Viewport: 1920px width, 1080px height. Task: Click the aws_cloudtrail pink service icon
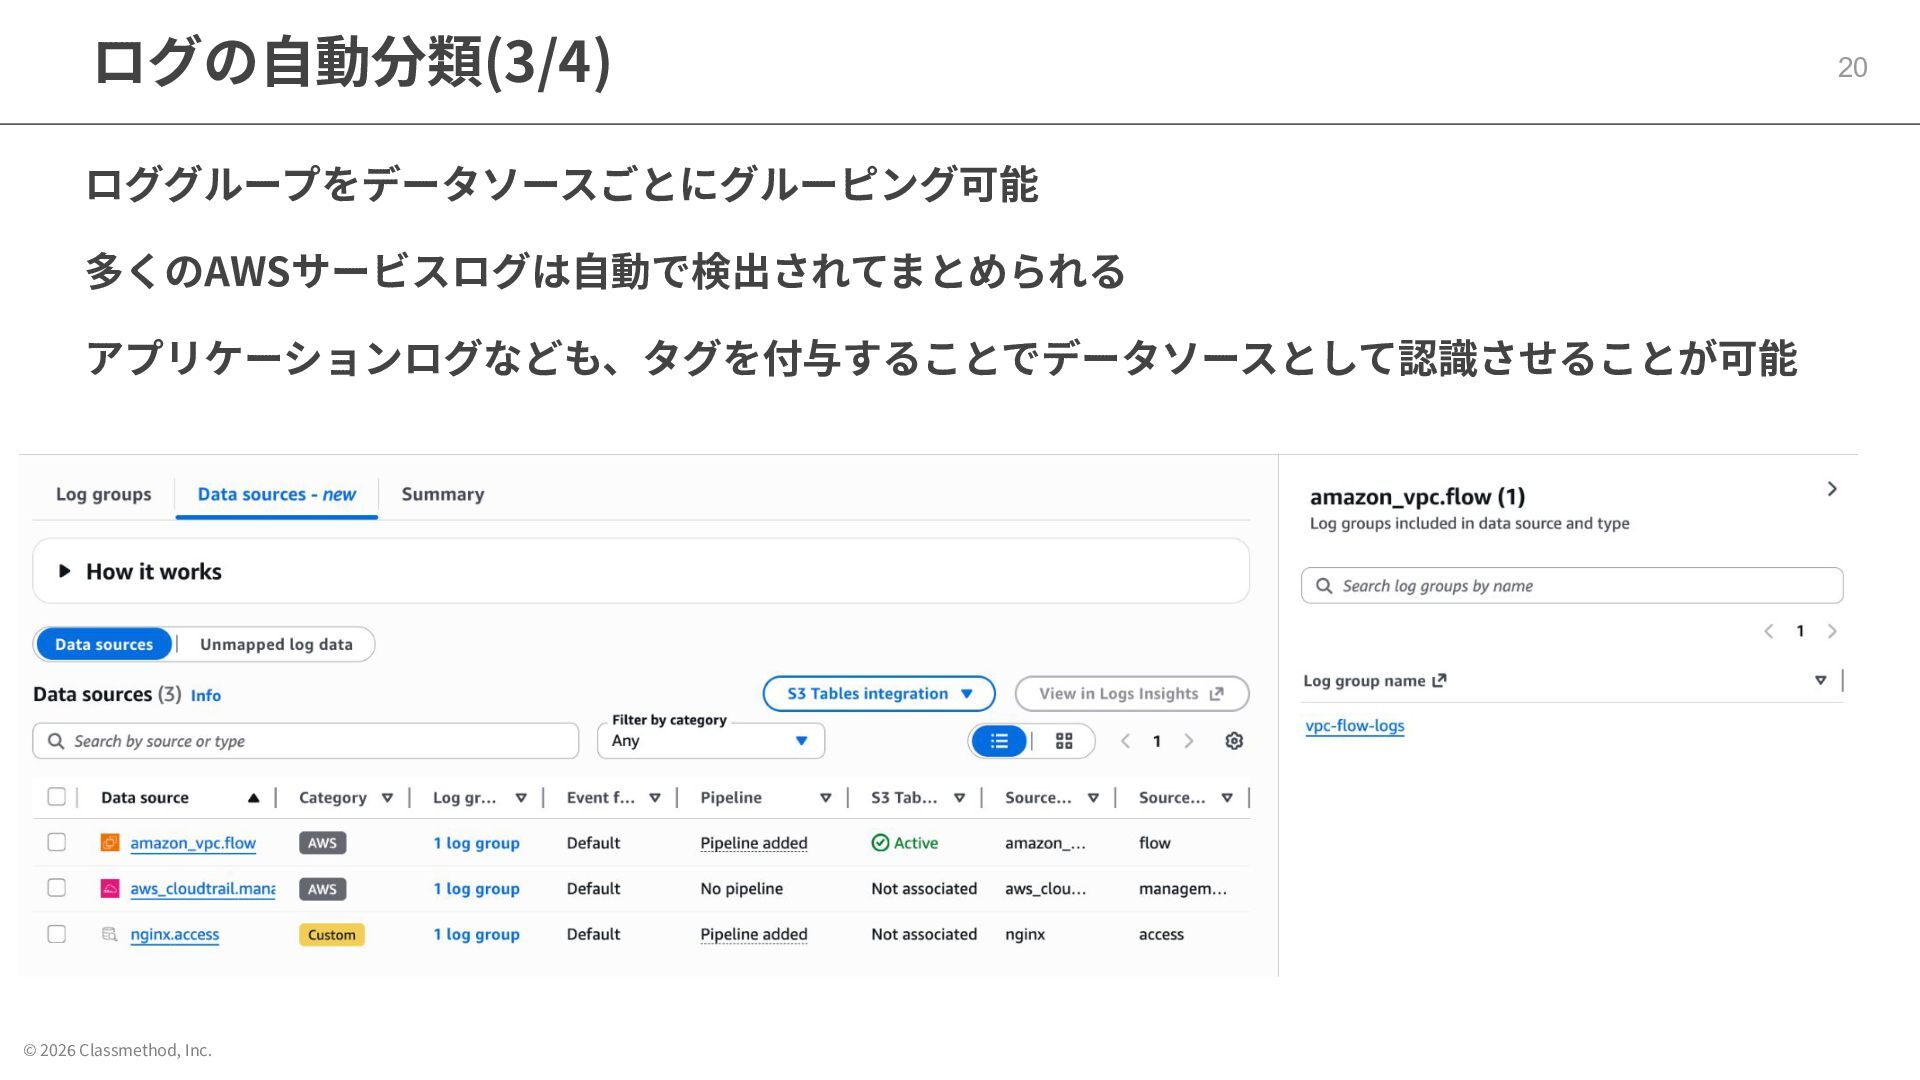pyautogui.click(x=110, y=889)
